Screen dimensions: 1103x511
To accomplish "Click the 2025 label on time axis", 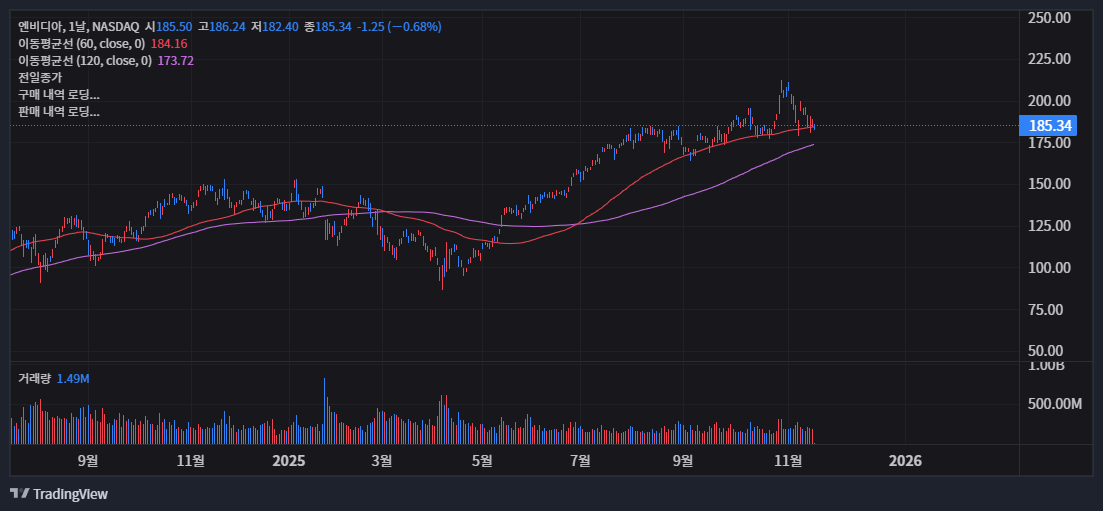I will click(288, 461).
